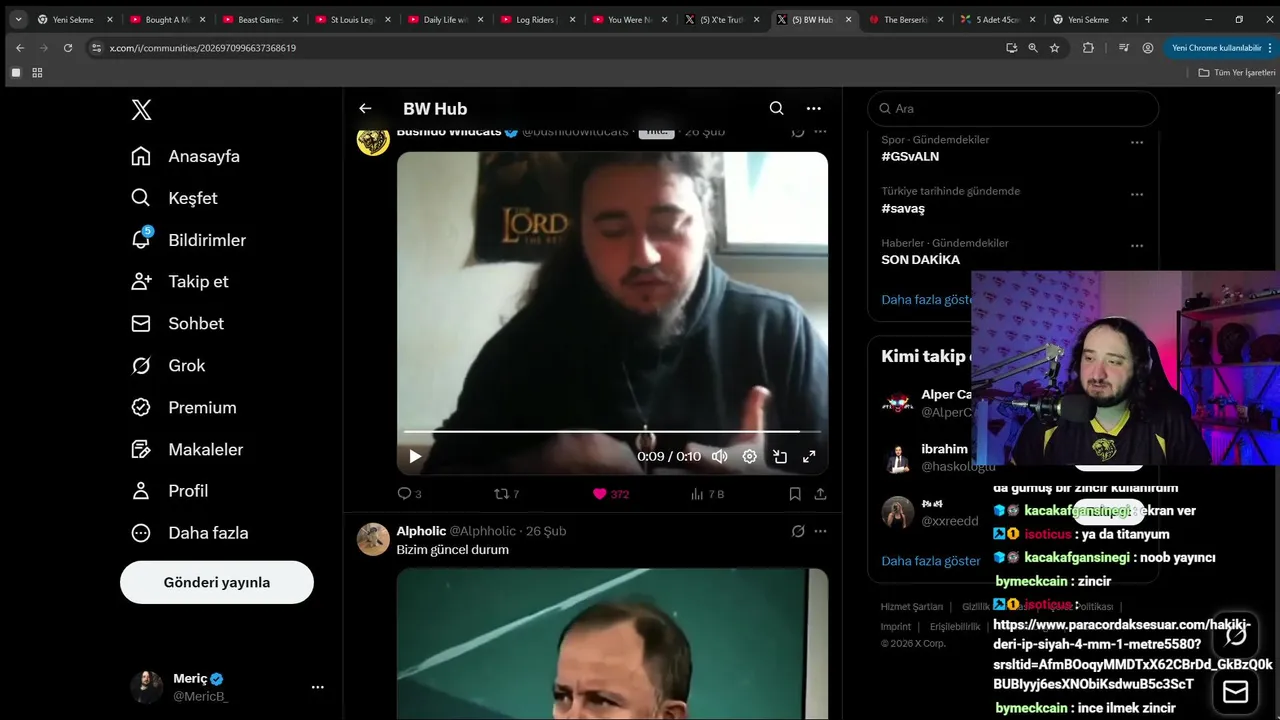Open Grok action on Alpholic post
Screen dimensions: 1280x720
[798, 531]
